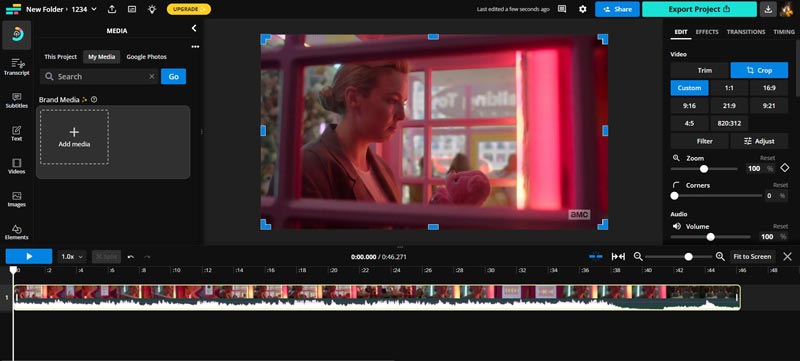The width and height of the screenshot is (800, 361).
Task: Click the zoom in magnifier on timeline
Action: 720,256
